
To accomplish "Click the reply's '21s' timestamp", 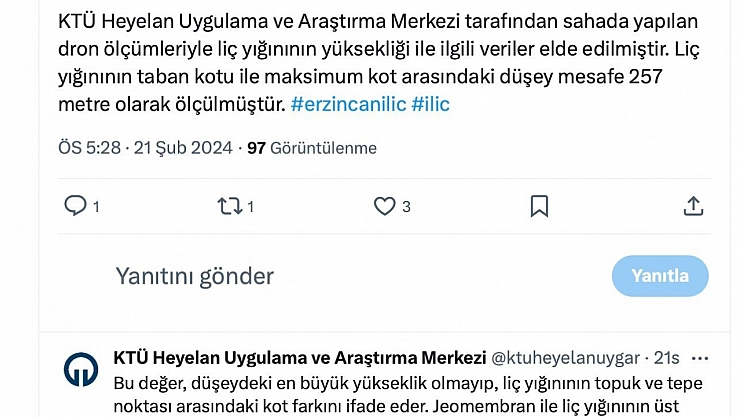I will click(x=666, y=357).
